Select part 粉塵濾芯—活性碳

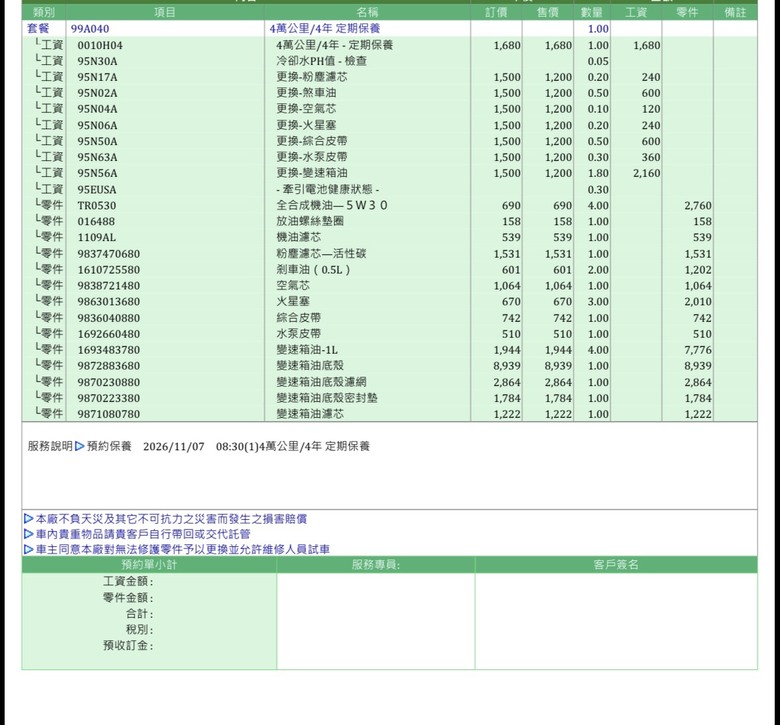coord(321,254)
